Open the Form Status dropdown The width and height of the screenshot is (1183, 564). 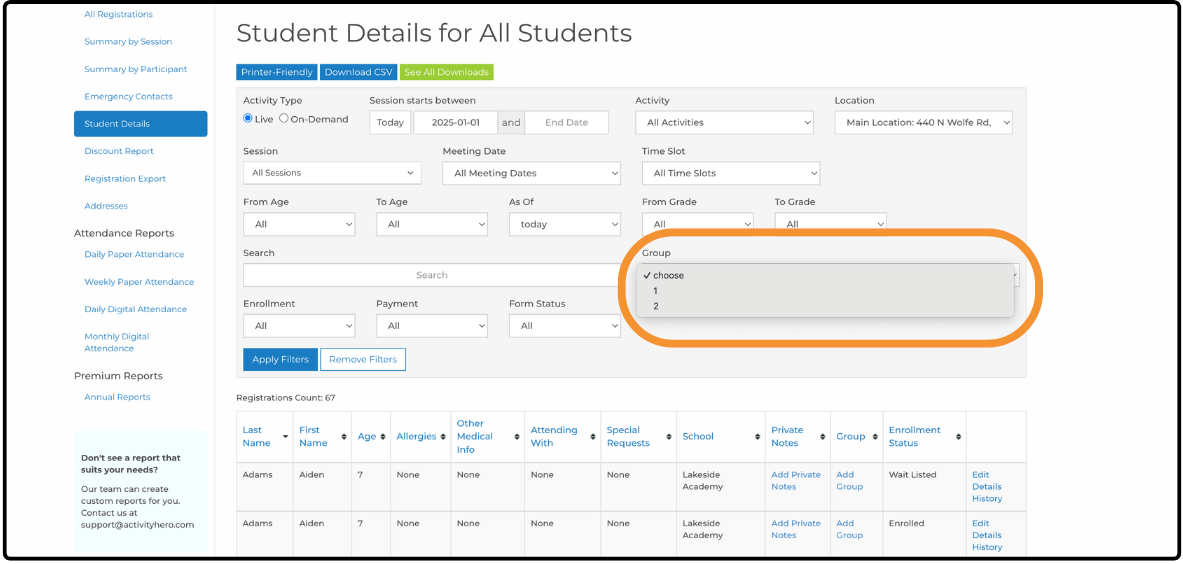click(x=564, y=326)
